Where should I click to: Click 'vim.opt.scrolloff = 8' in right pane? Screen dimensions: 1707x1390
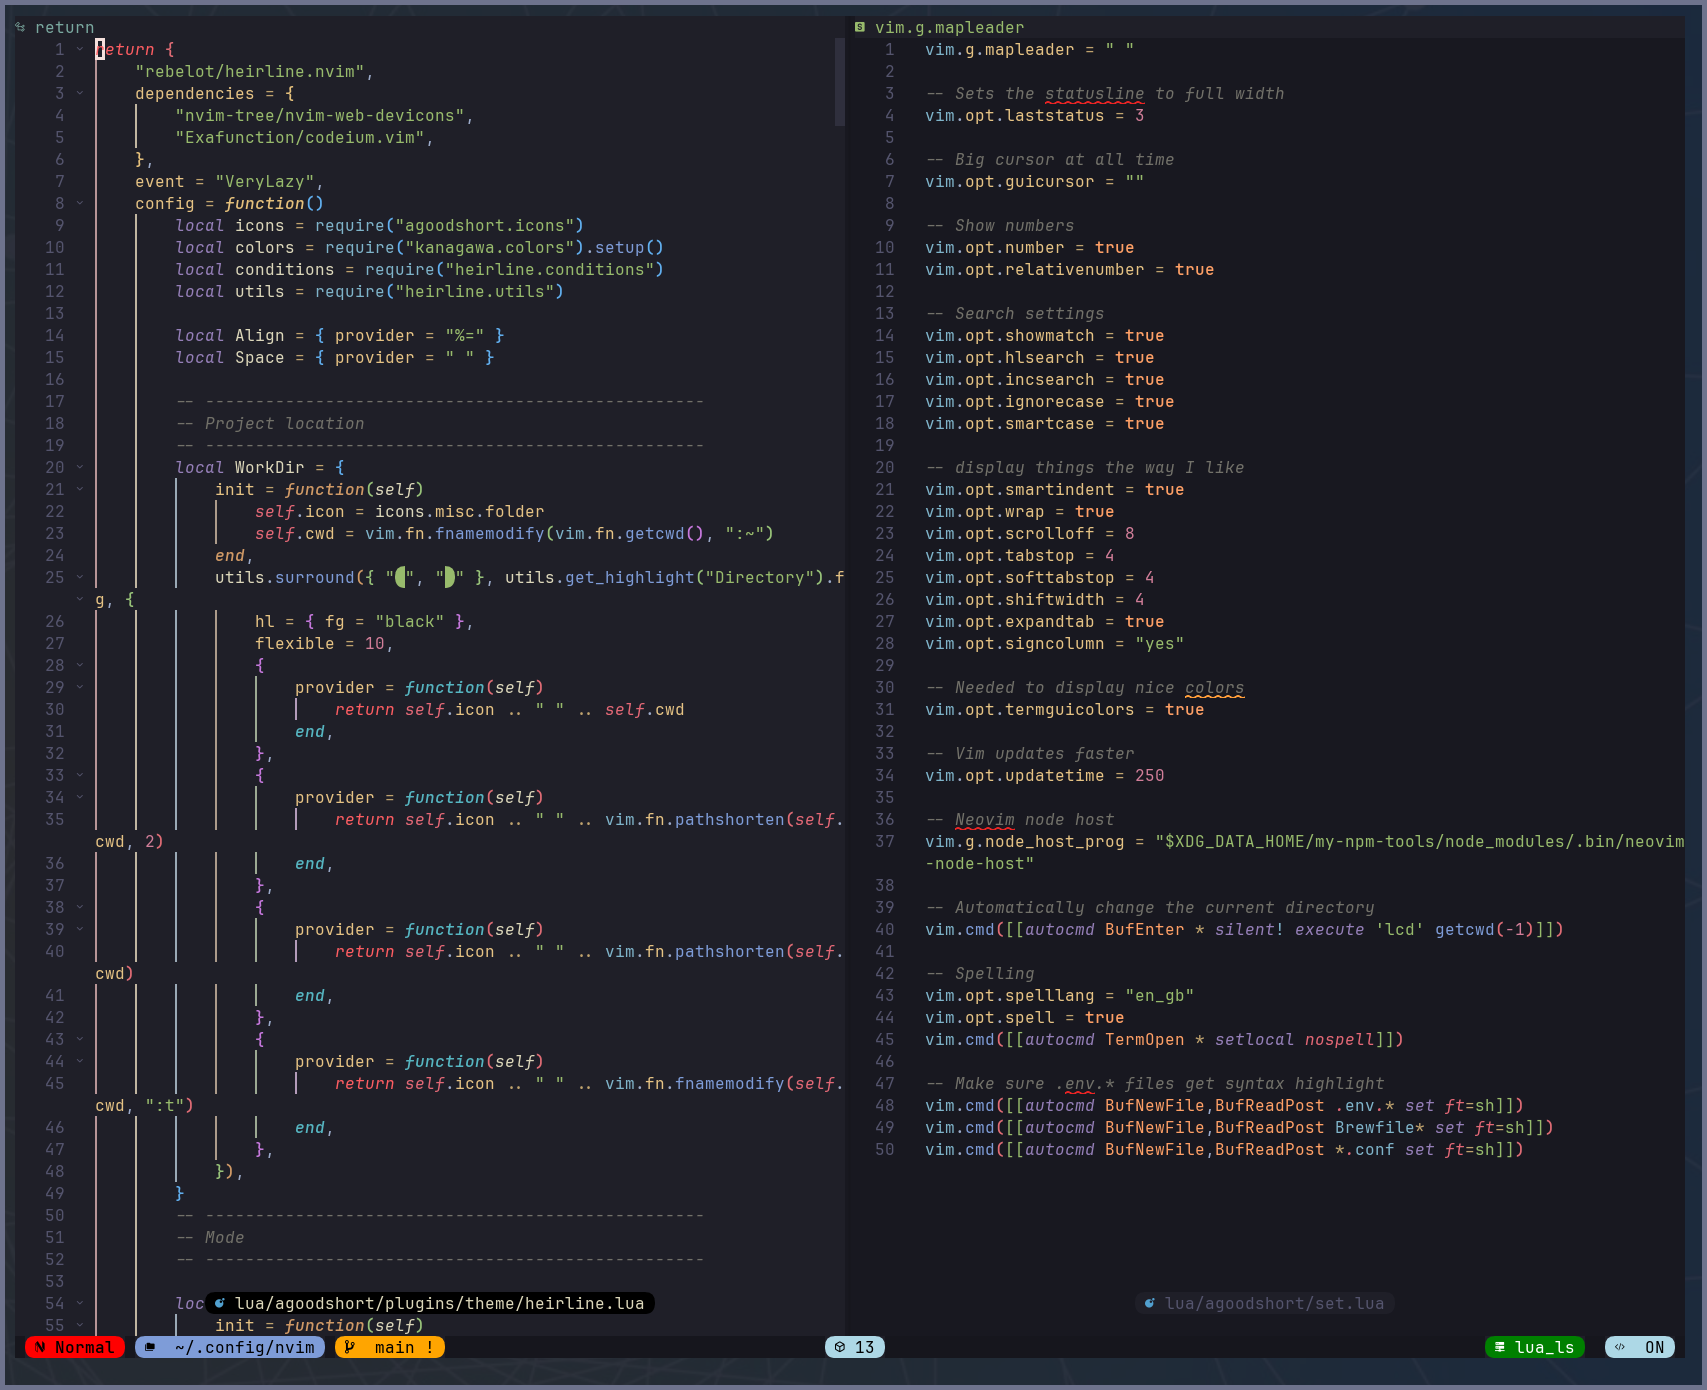click(x=1030, y=533)
